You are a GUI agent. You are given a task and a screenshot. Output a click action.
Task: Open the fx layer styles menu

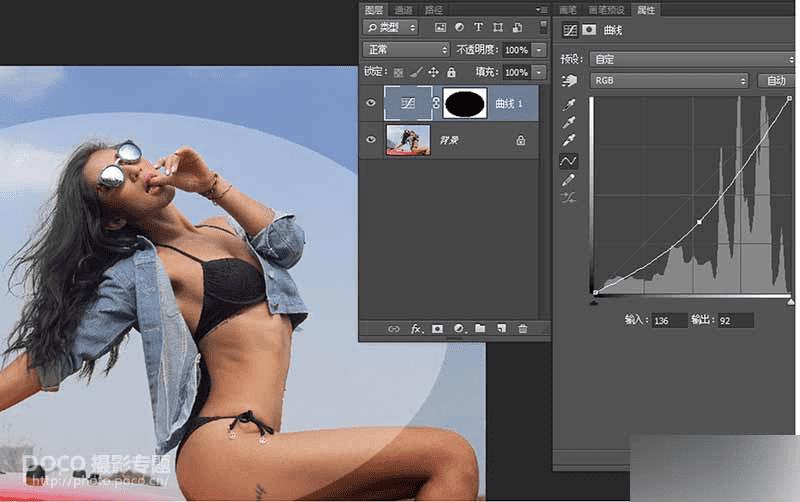(x=416, y=328)
